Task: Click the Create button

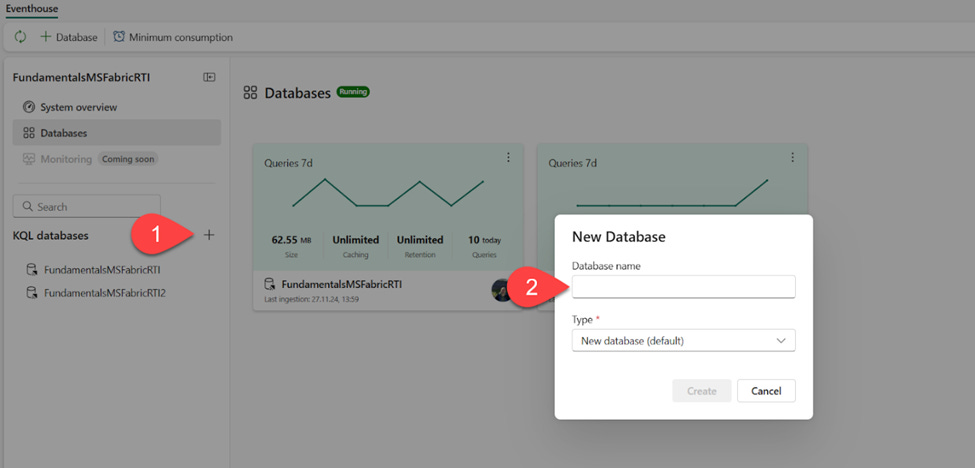Action: pyautogui.click(x=701, y=391)
